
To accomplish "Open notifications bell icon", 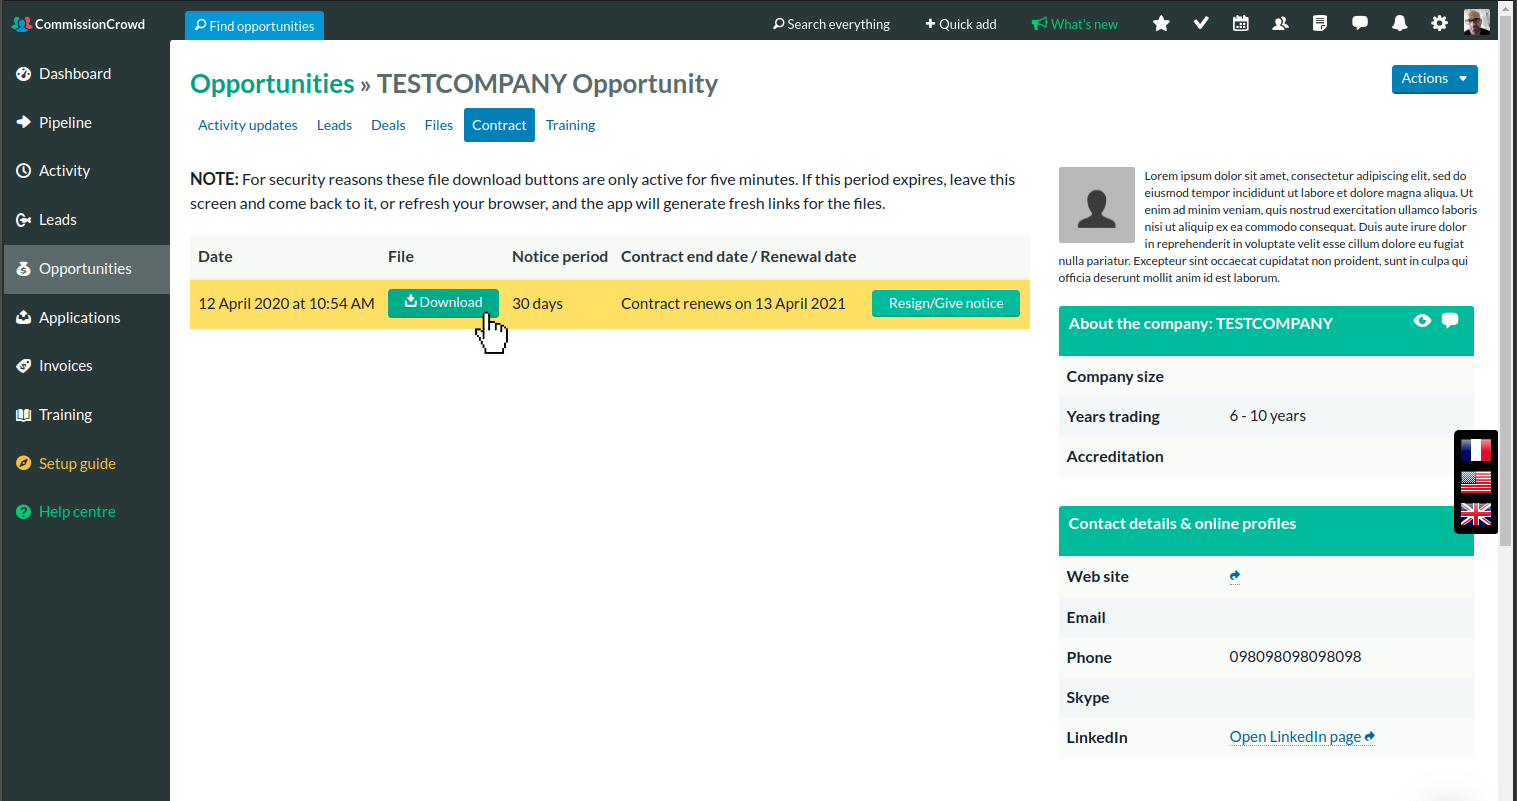I will coord(1399,23).
